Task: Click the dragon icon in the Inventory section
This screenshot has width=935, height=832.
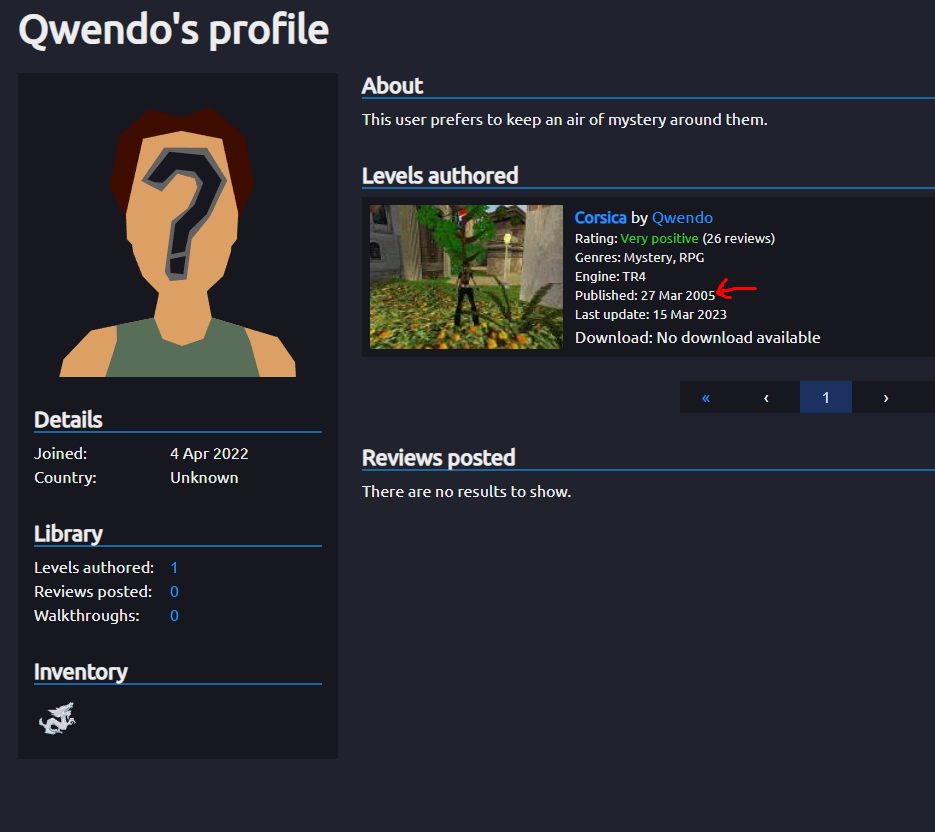Action: click(x=57, y=718)
